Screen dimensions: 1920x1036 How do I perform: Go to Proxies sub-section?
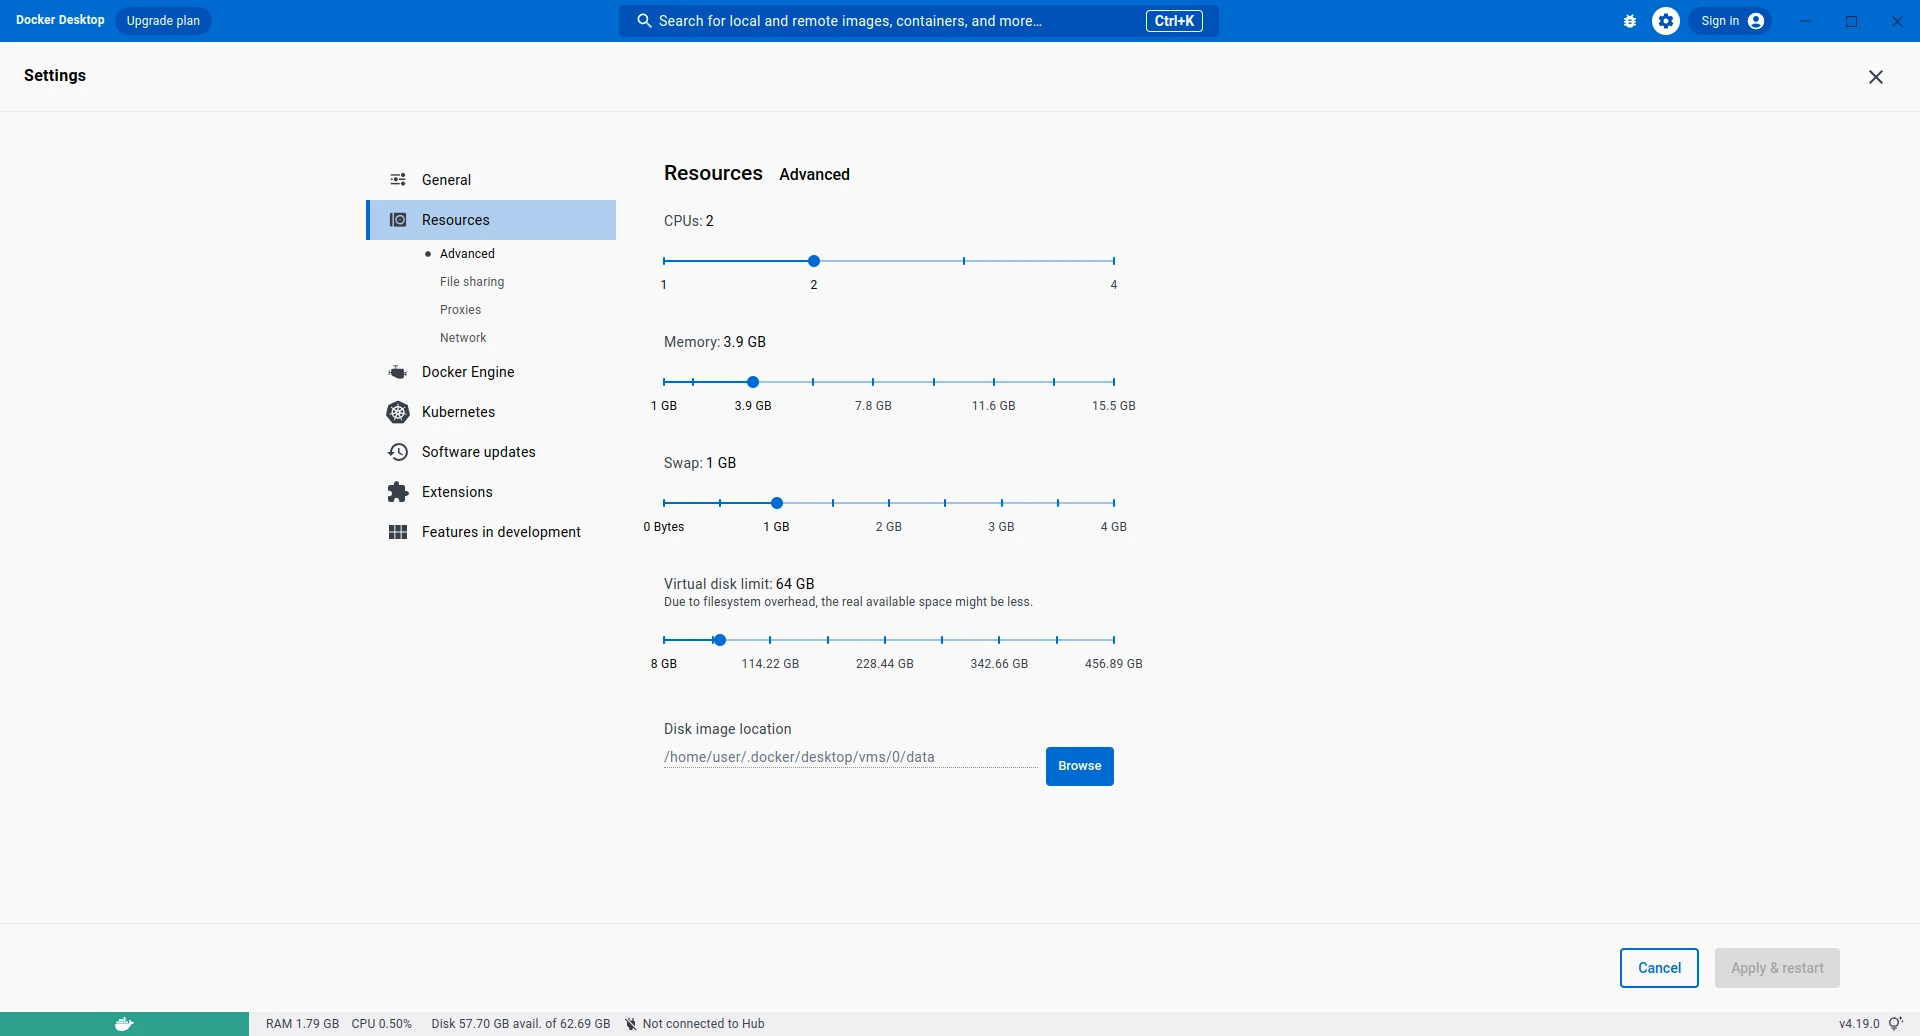coord(460,310)
